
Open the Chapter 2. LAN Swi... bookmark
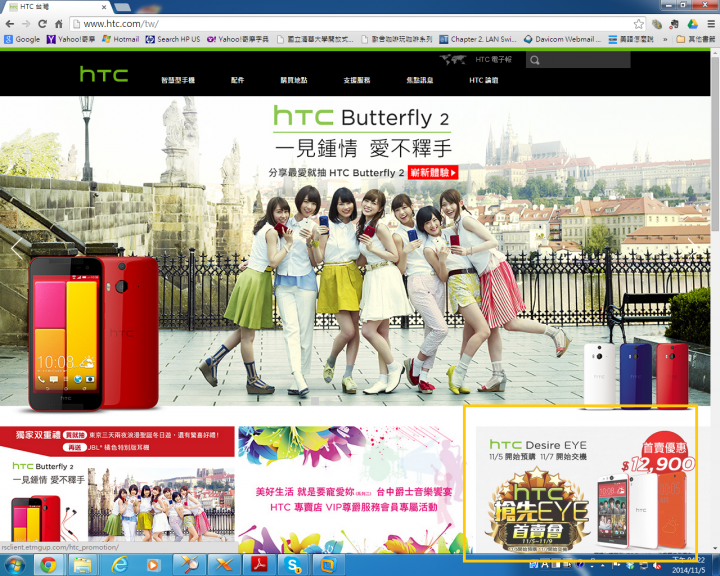[478, 40]
